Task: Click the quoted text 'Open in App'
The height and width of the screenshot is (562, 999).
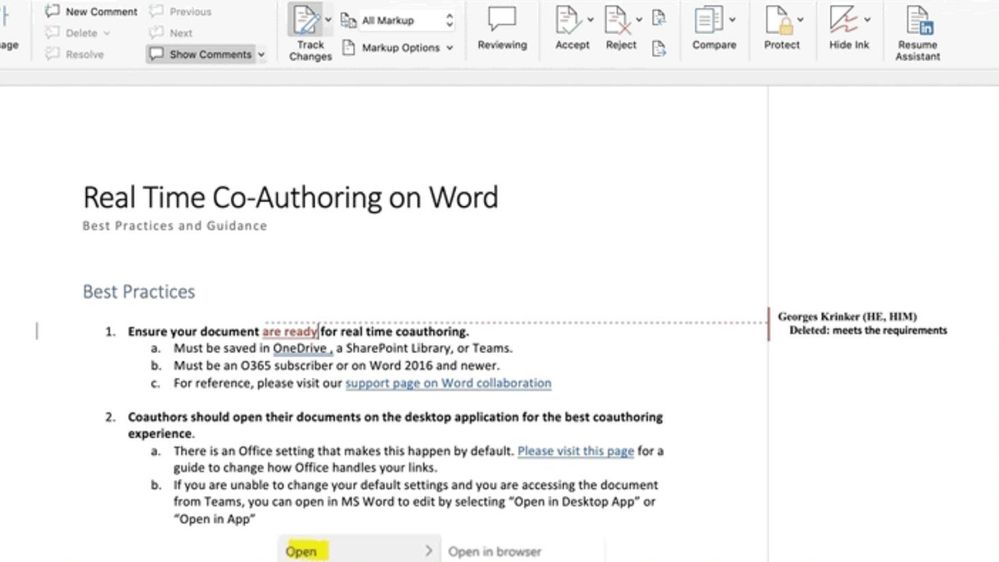Action: [214, 519]
